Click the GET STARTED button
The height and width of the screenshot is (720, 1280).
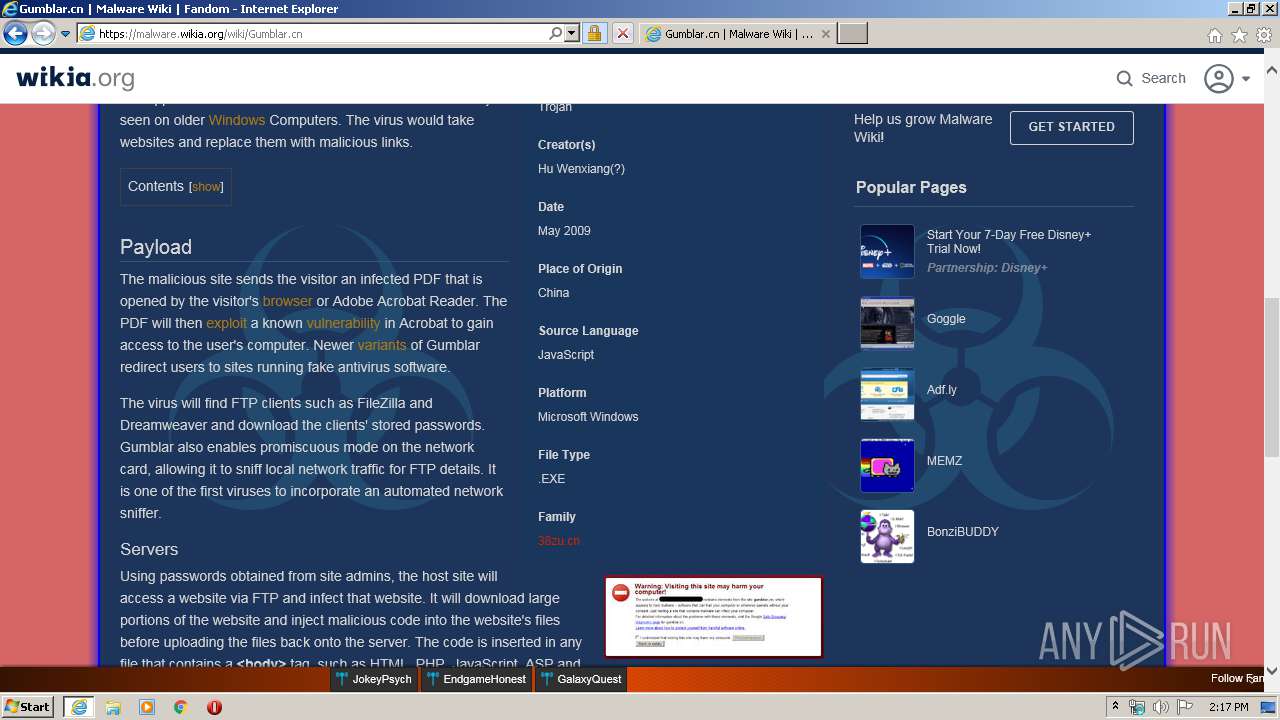[x=1071, y=127]
